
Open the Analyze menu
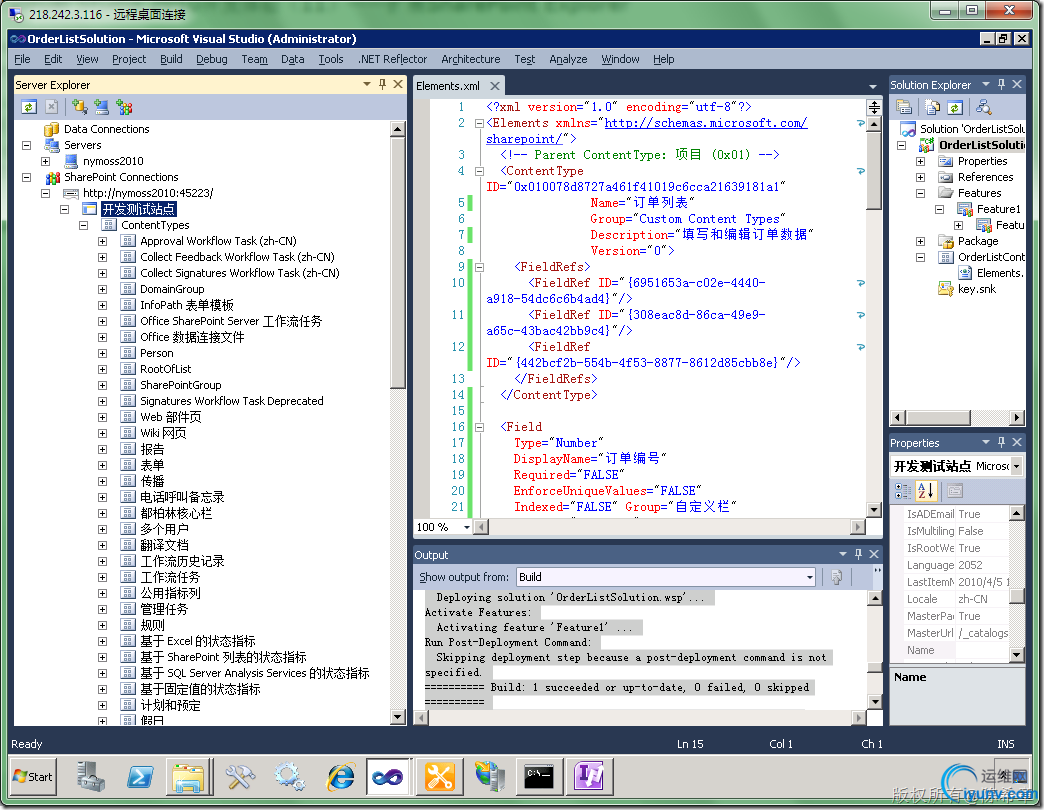568,59
